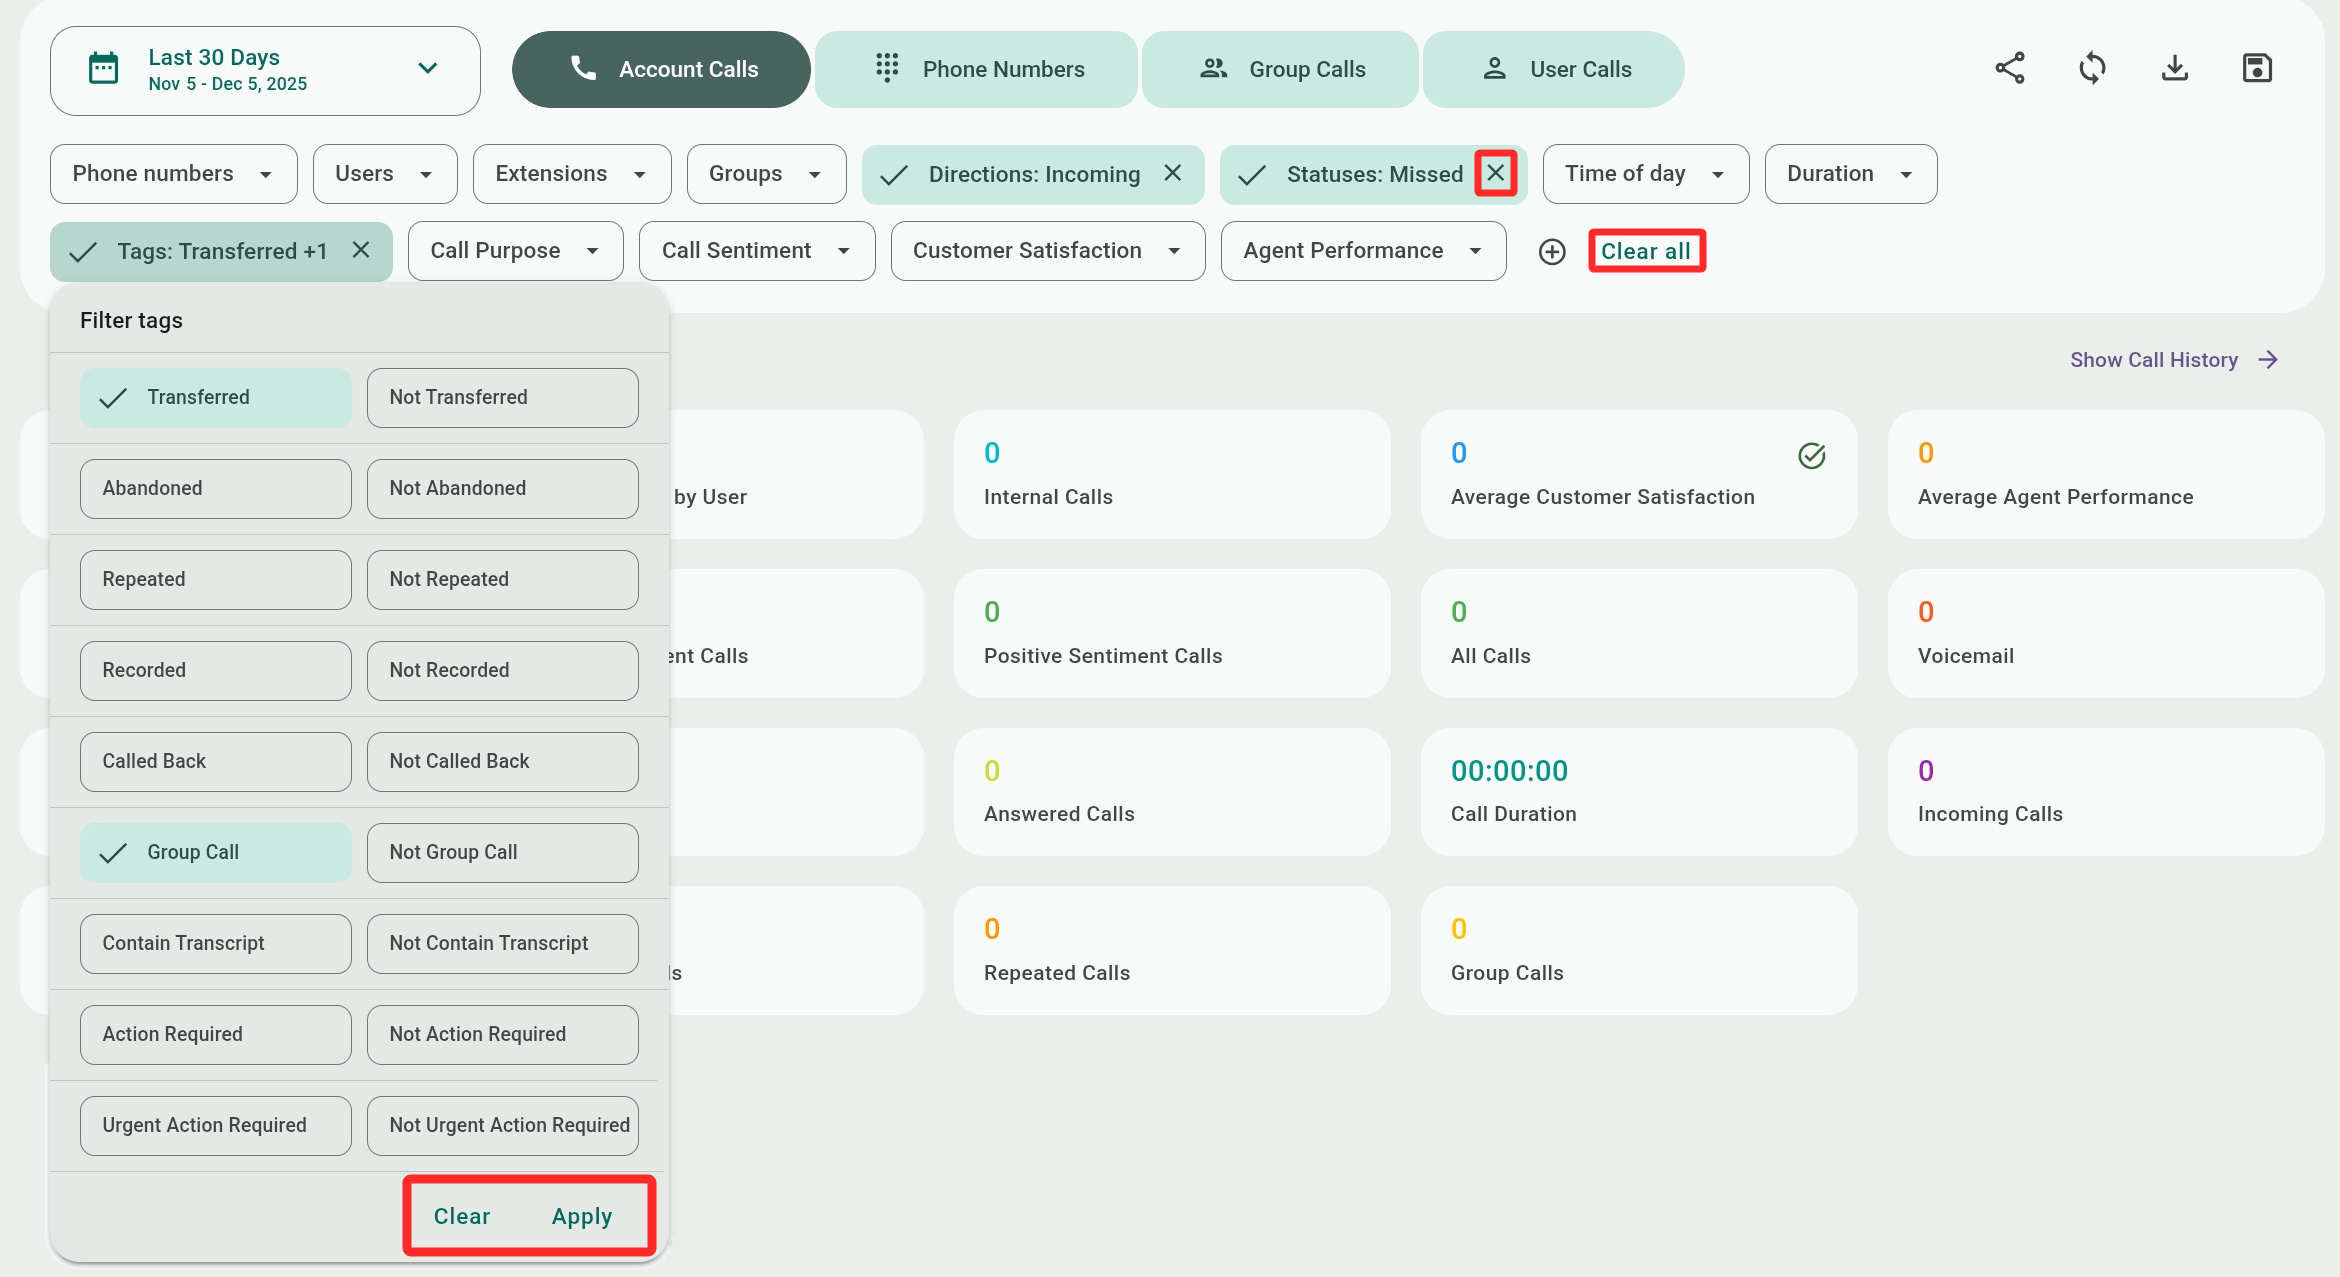This screenshot has height=1277, width=2340.
Task: Click the save view icon
Action: point(2257,69)
